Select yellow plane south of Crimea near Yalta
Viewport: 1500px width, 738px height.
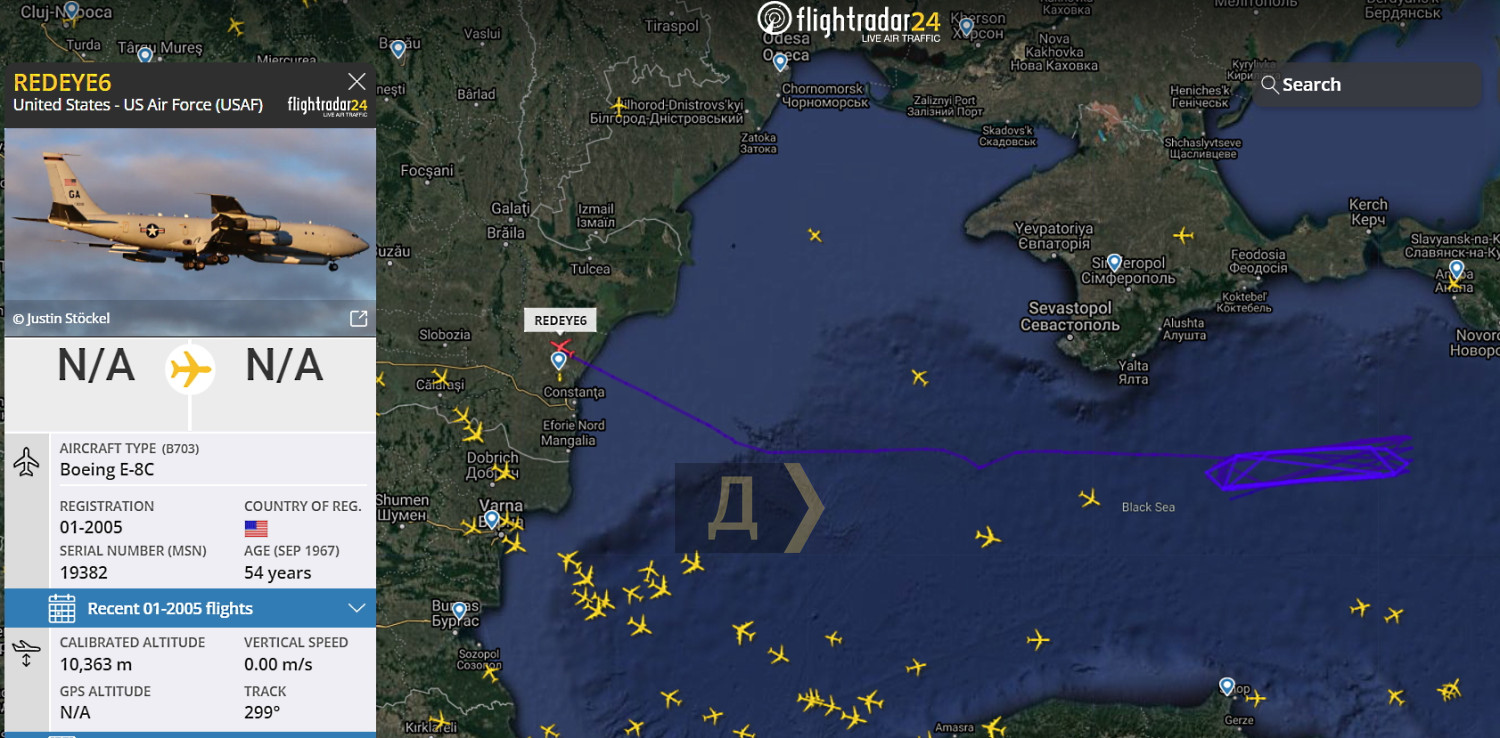(919, 377)
